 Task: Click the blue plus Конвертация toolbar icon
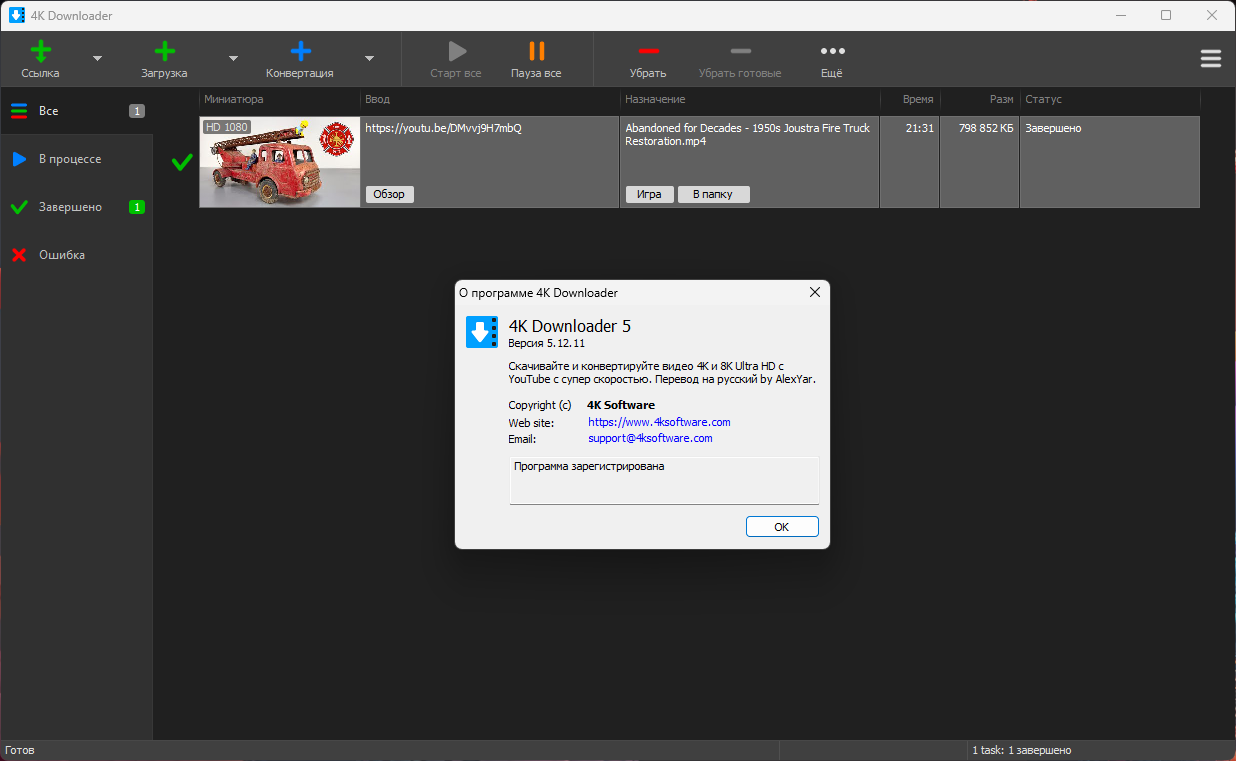click(300, 51)
